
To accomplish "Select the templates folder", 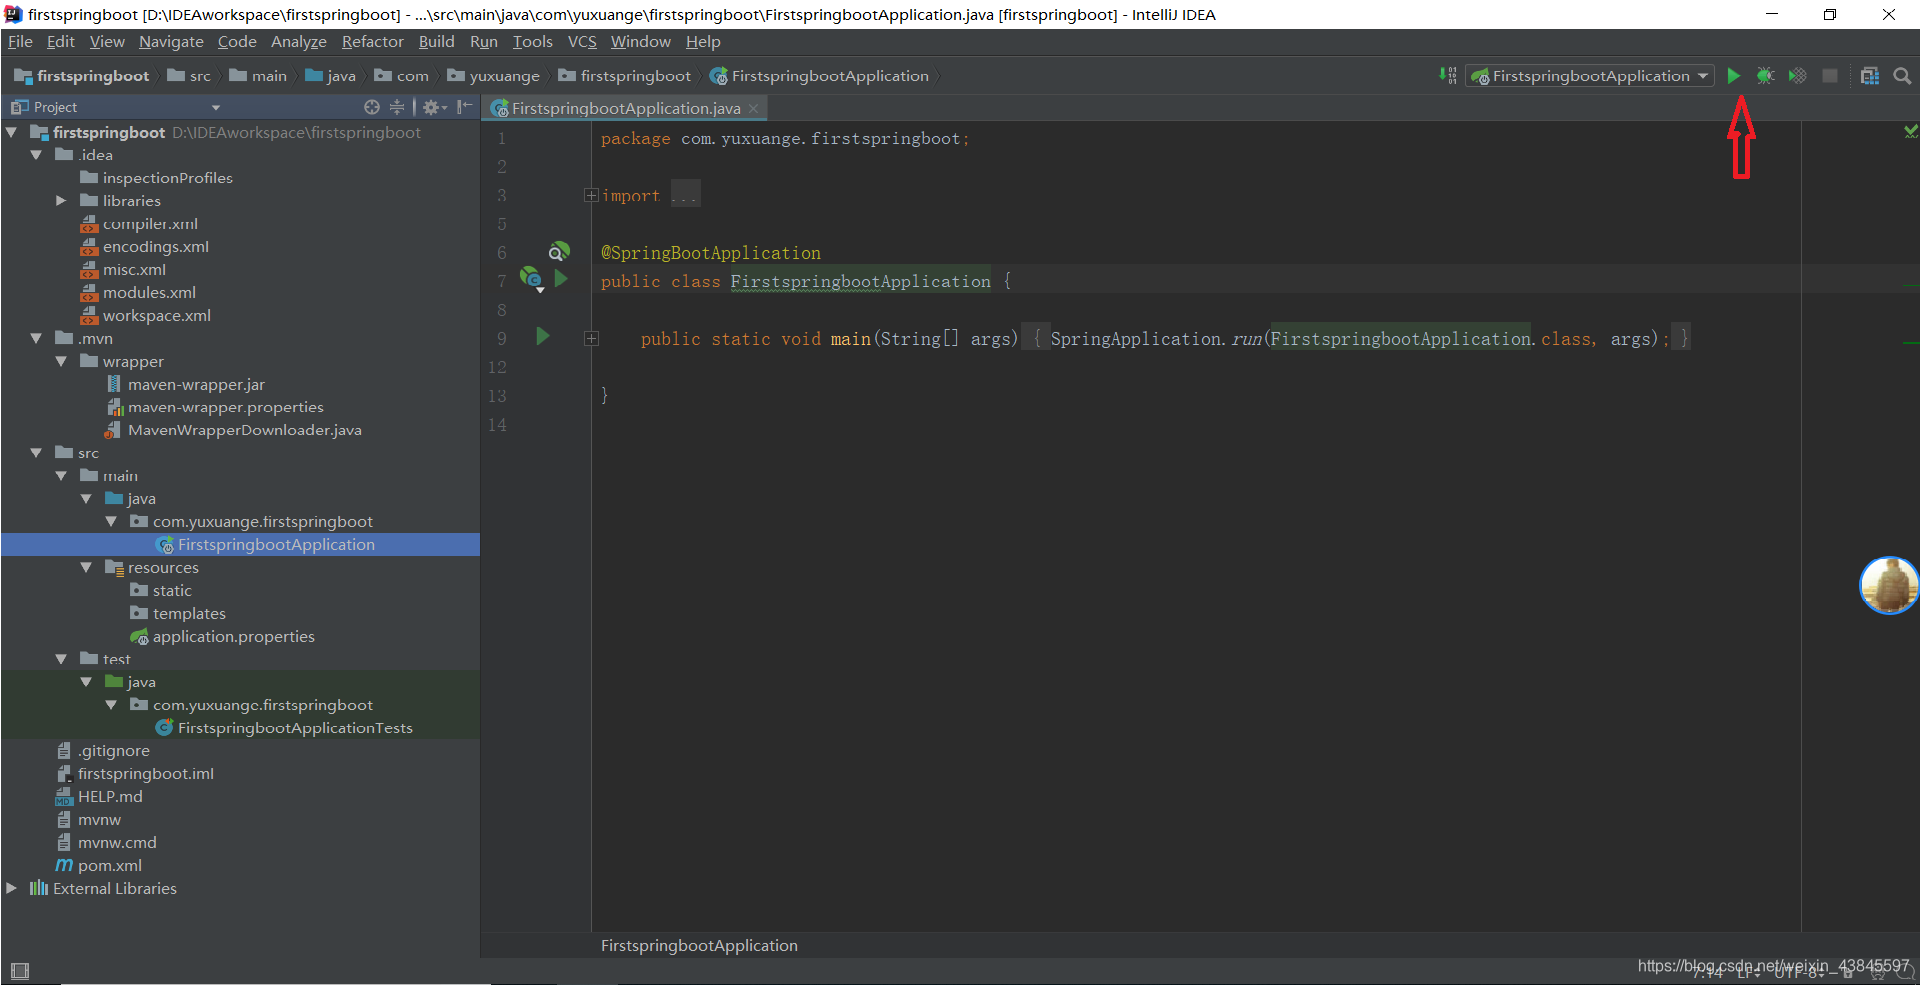I will coord(189,614).
